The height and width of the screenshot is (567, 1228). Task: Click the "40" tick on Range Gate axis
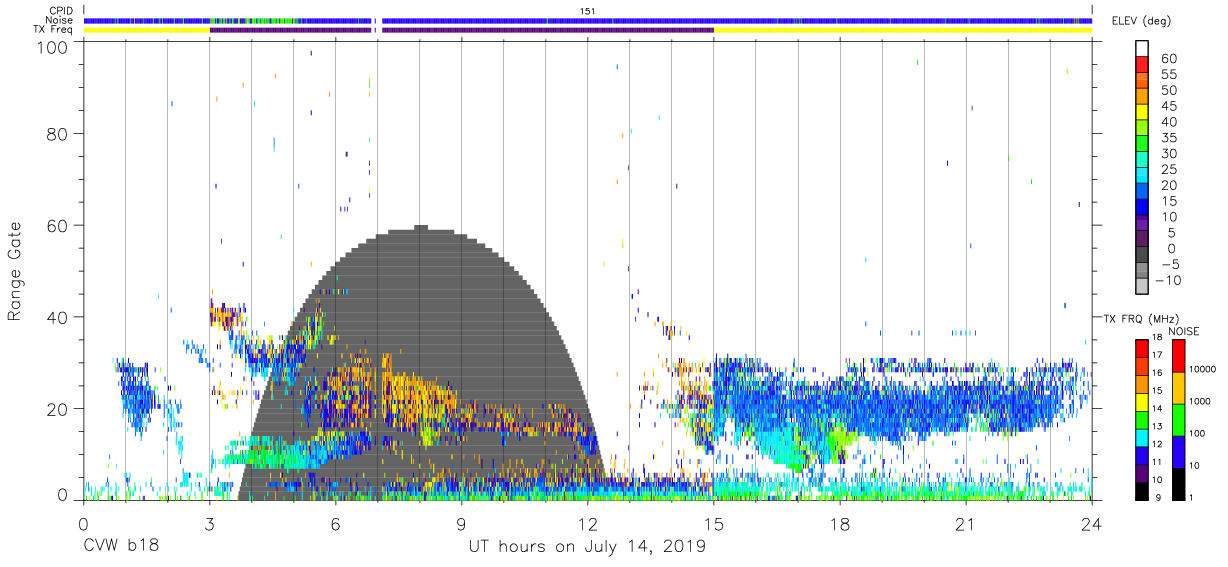click(58, 317)
